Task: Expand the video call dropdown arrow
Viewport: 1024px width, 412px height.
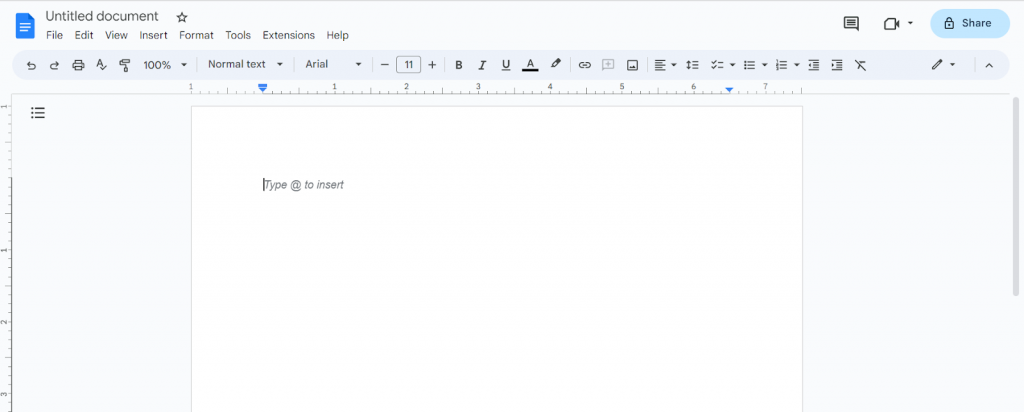Action: [x=910, y=24]
